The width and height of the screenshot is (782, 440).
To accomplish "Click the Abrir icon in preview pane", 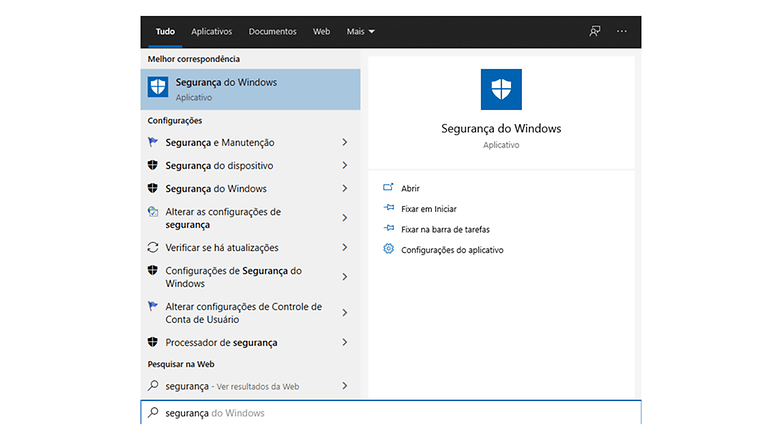I will pos(388,188).
